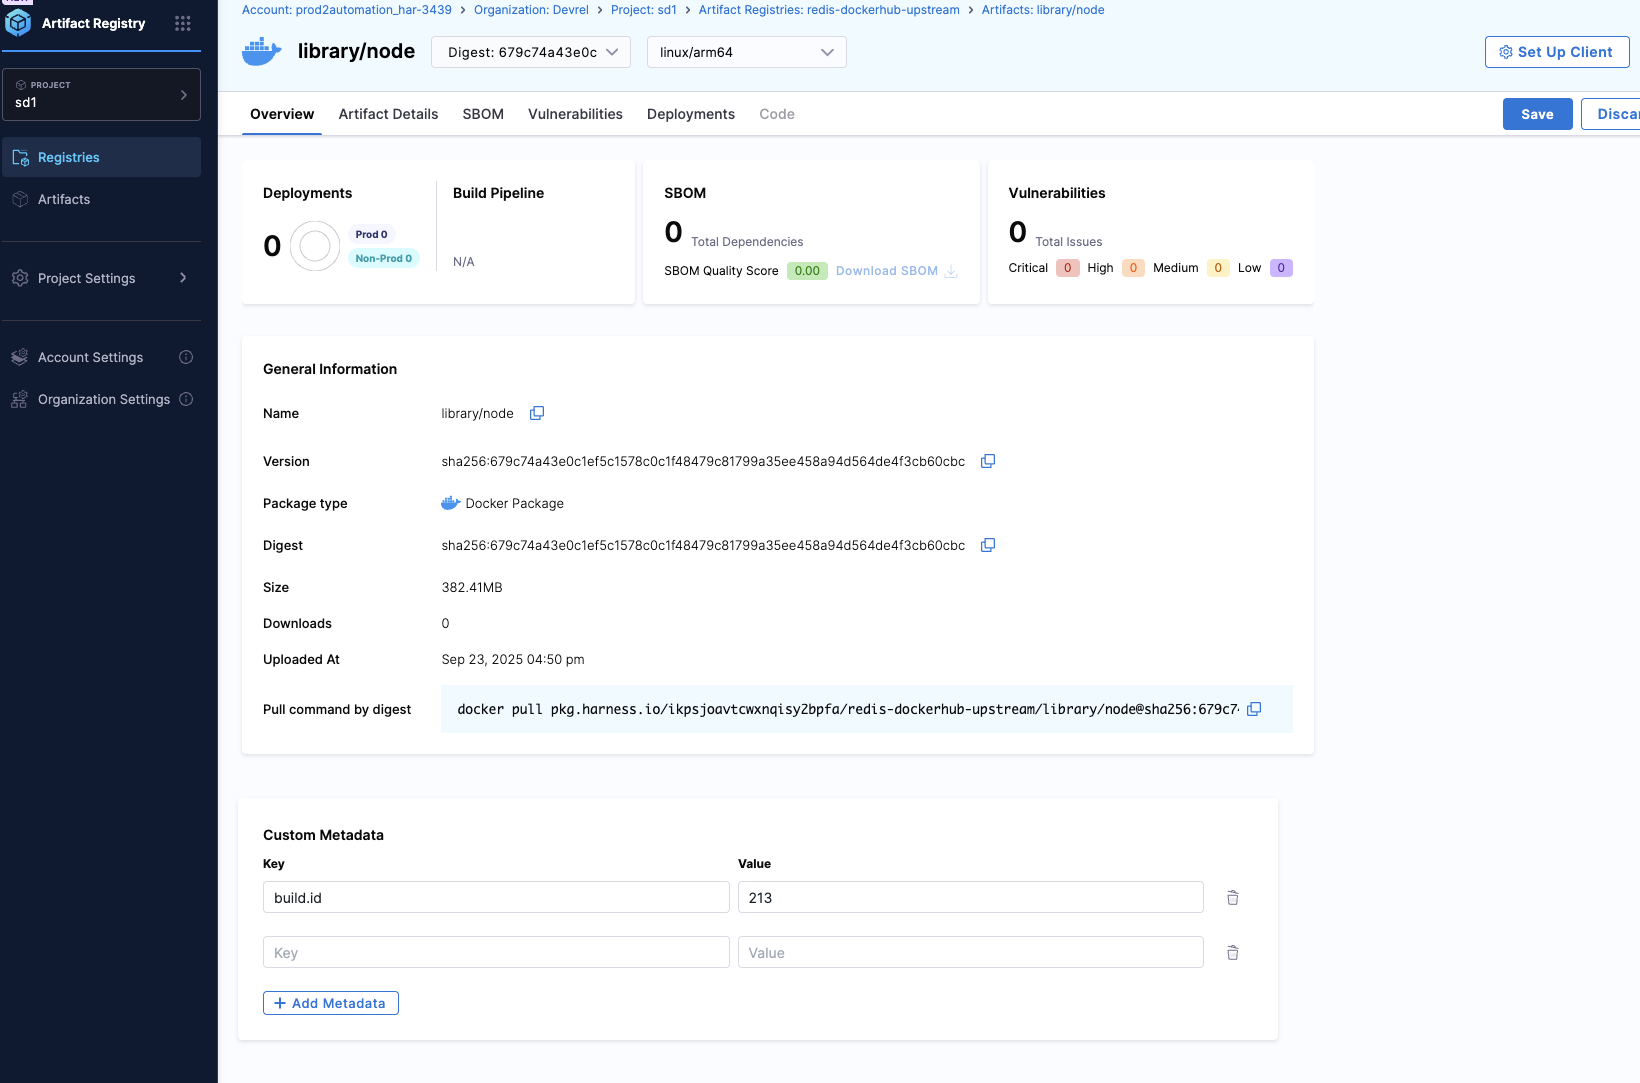Copy the Version field value
Image resolution: width=1640 pixels, height=1083 pixels.
pos(988,461)
